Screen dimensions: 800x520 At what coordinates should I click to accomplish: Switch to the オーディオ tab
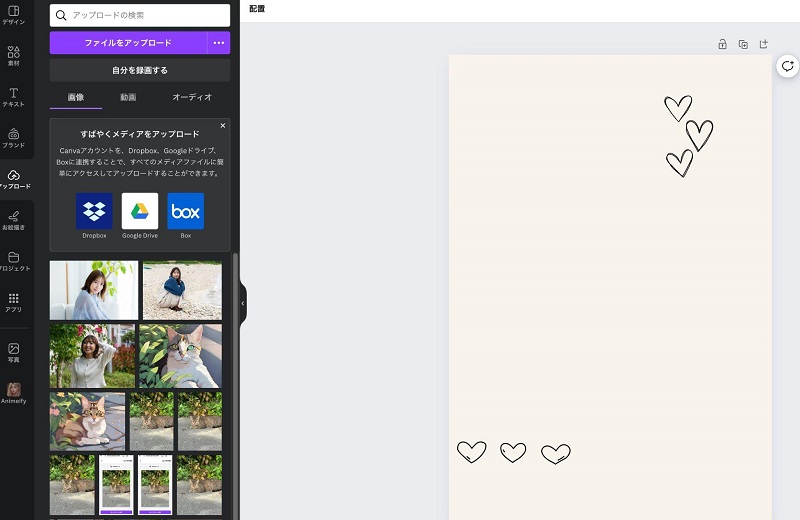pyautogui.click(x=192, y=97)
